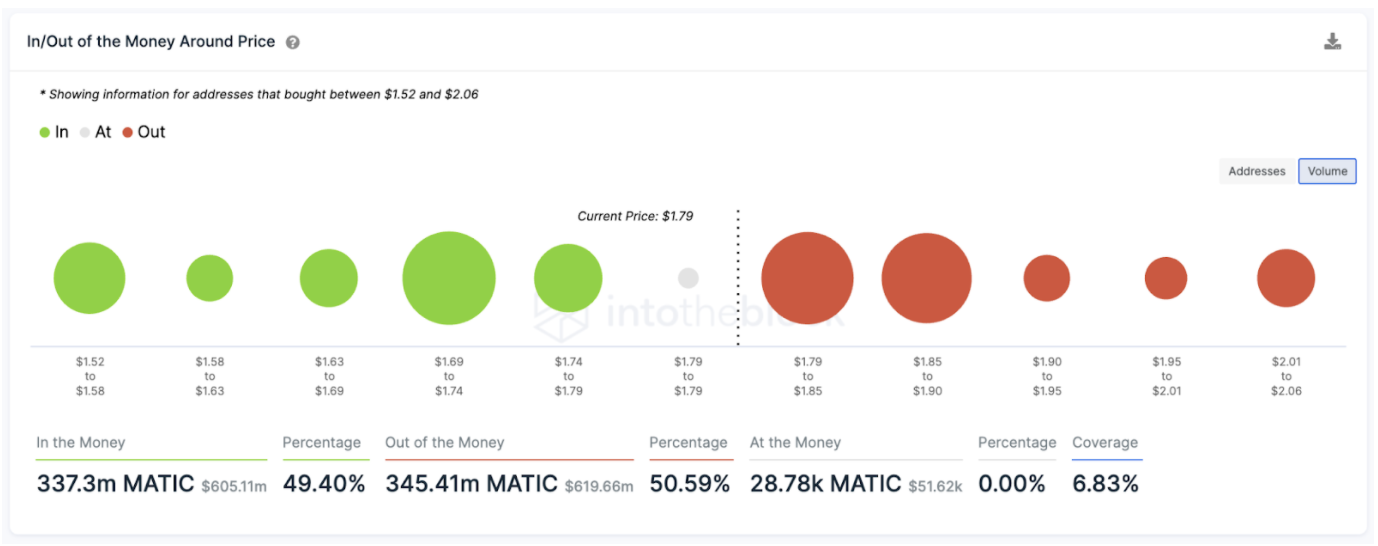Toggle the red Out legend dot
Image resolution: width=1378 pixels, height=546 pixels.
click(x=128, y=132)
